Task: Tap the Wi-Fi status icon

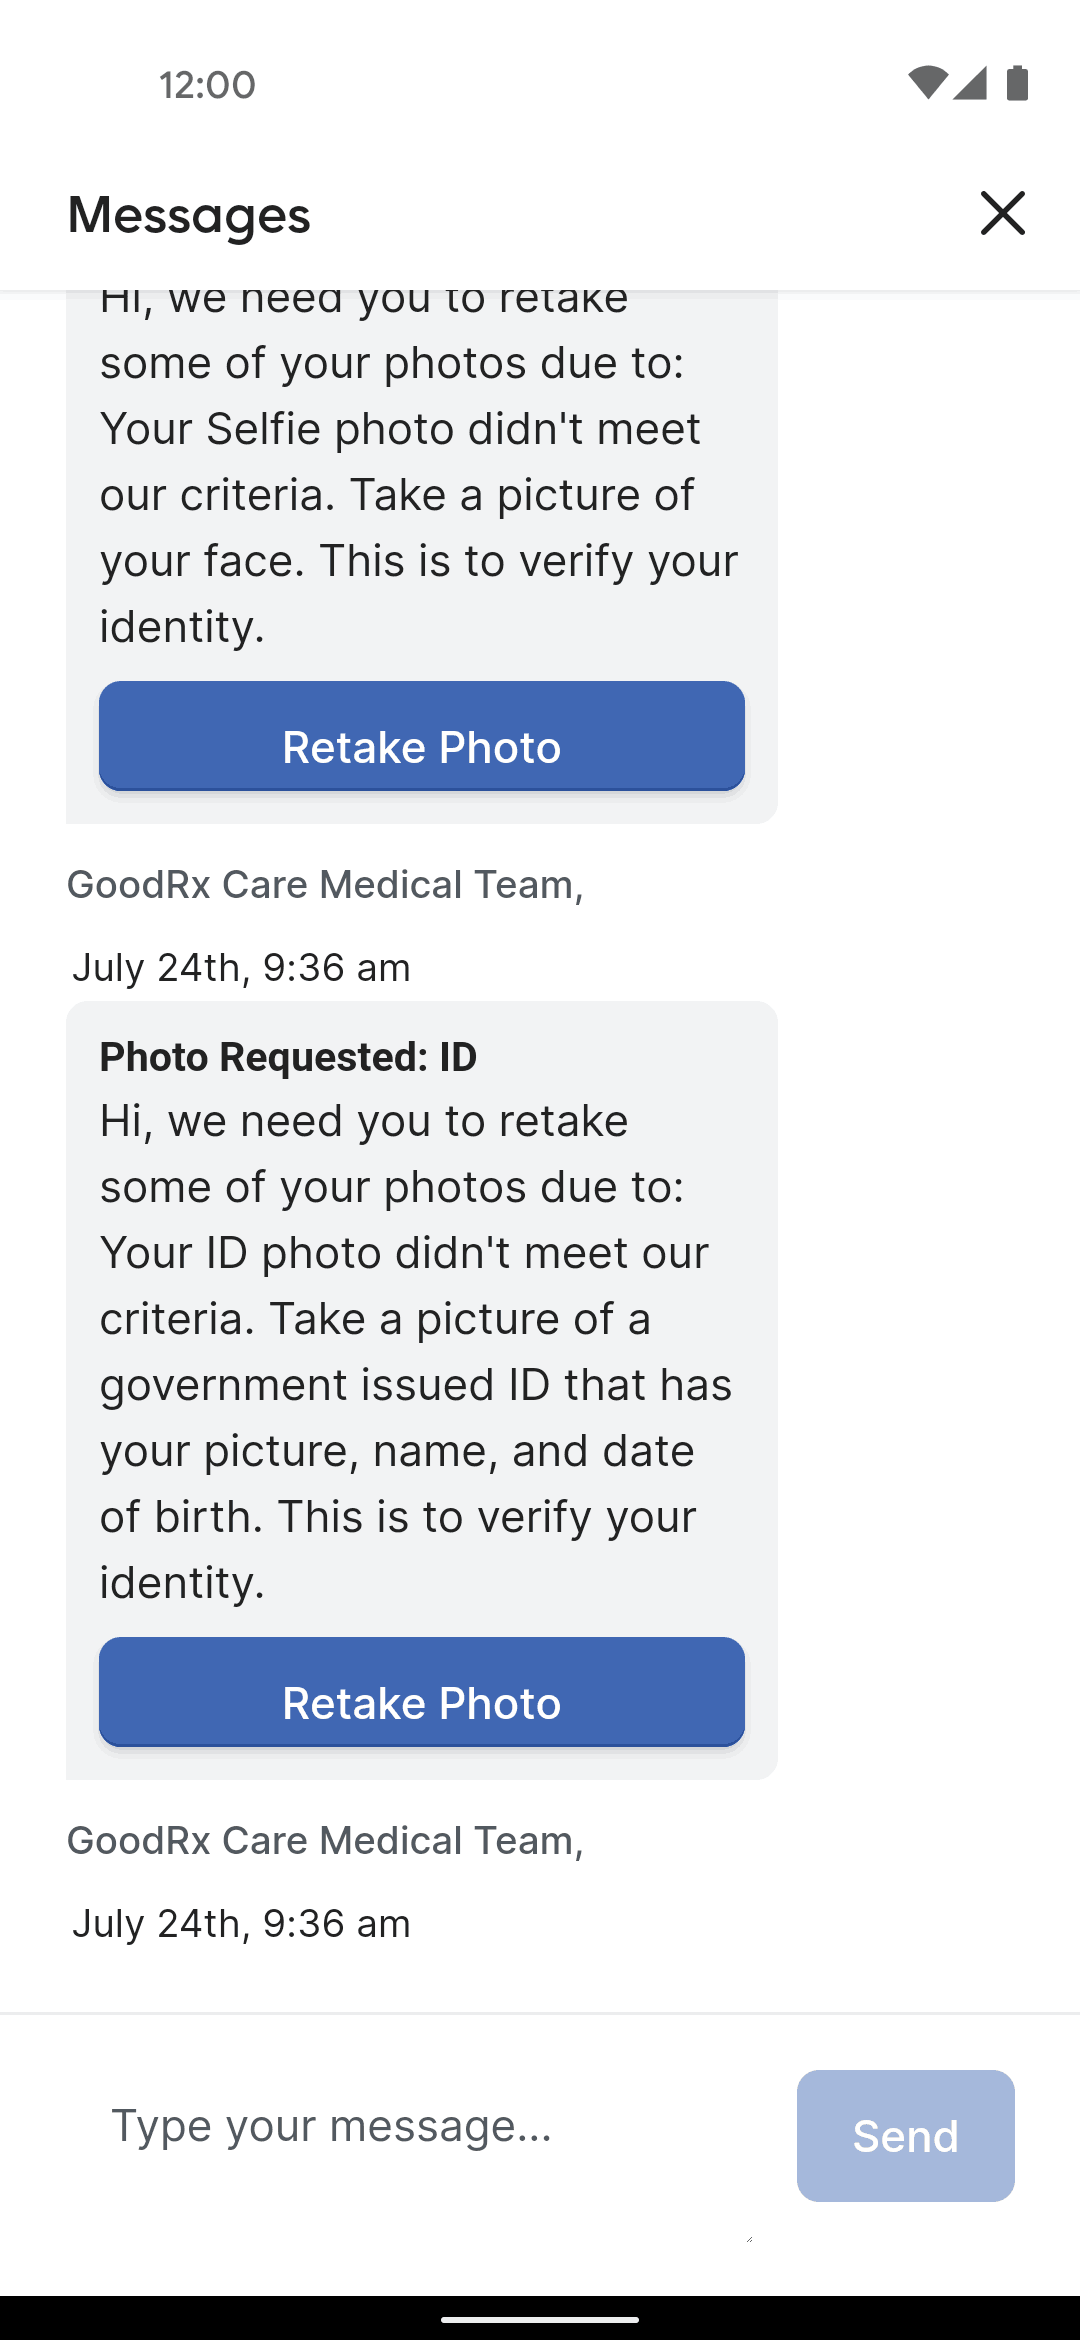Action: (x=928, y=83)
